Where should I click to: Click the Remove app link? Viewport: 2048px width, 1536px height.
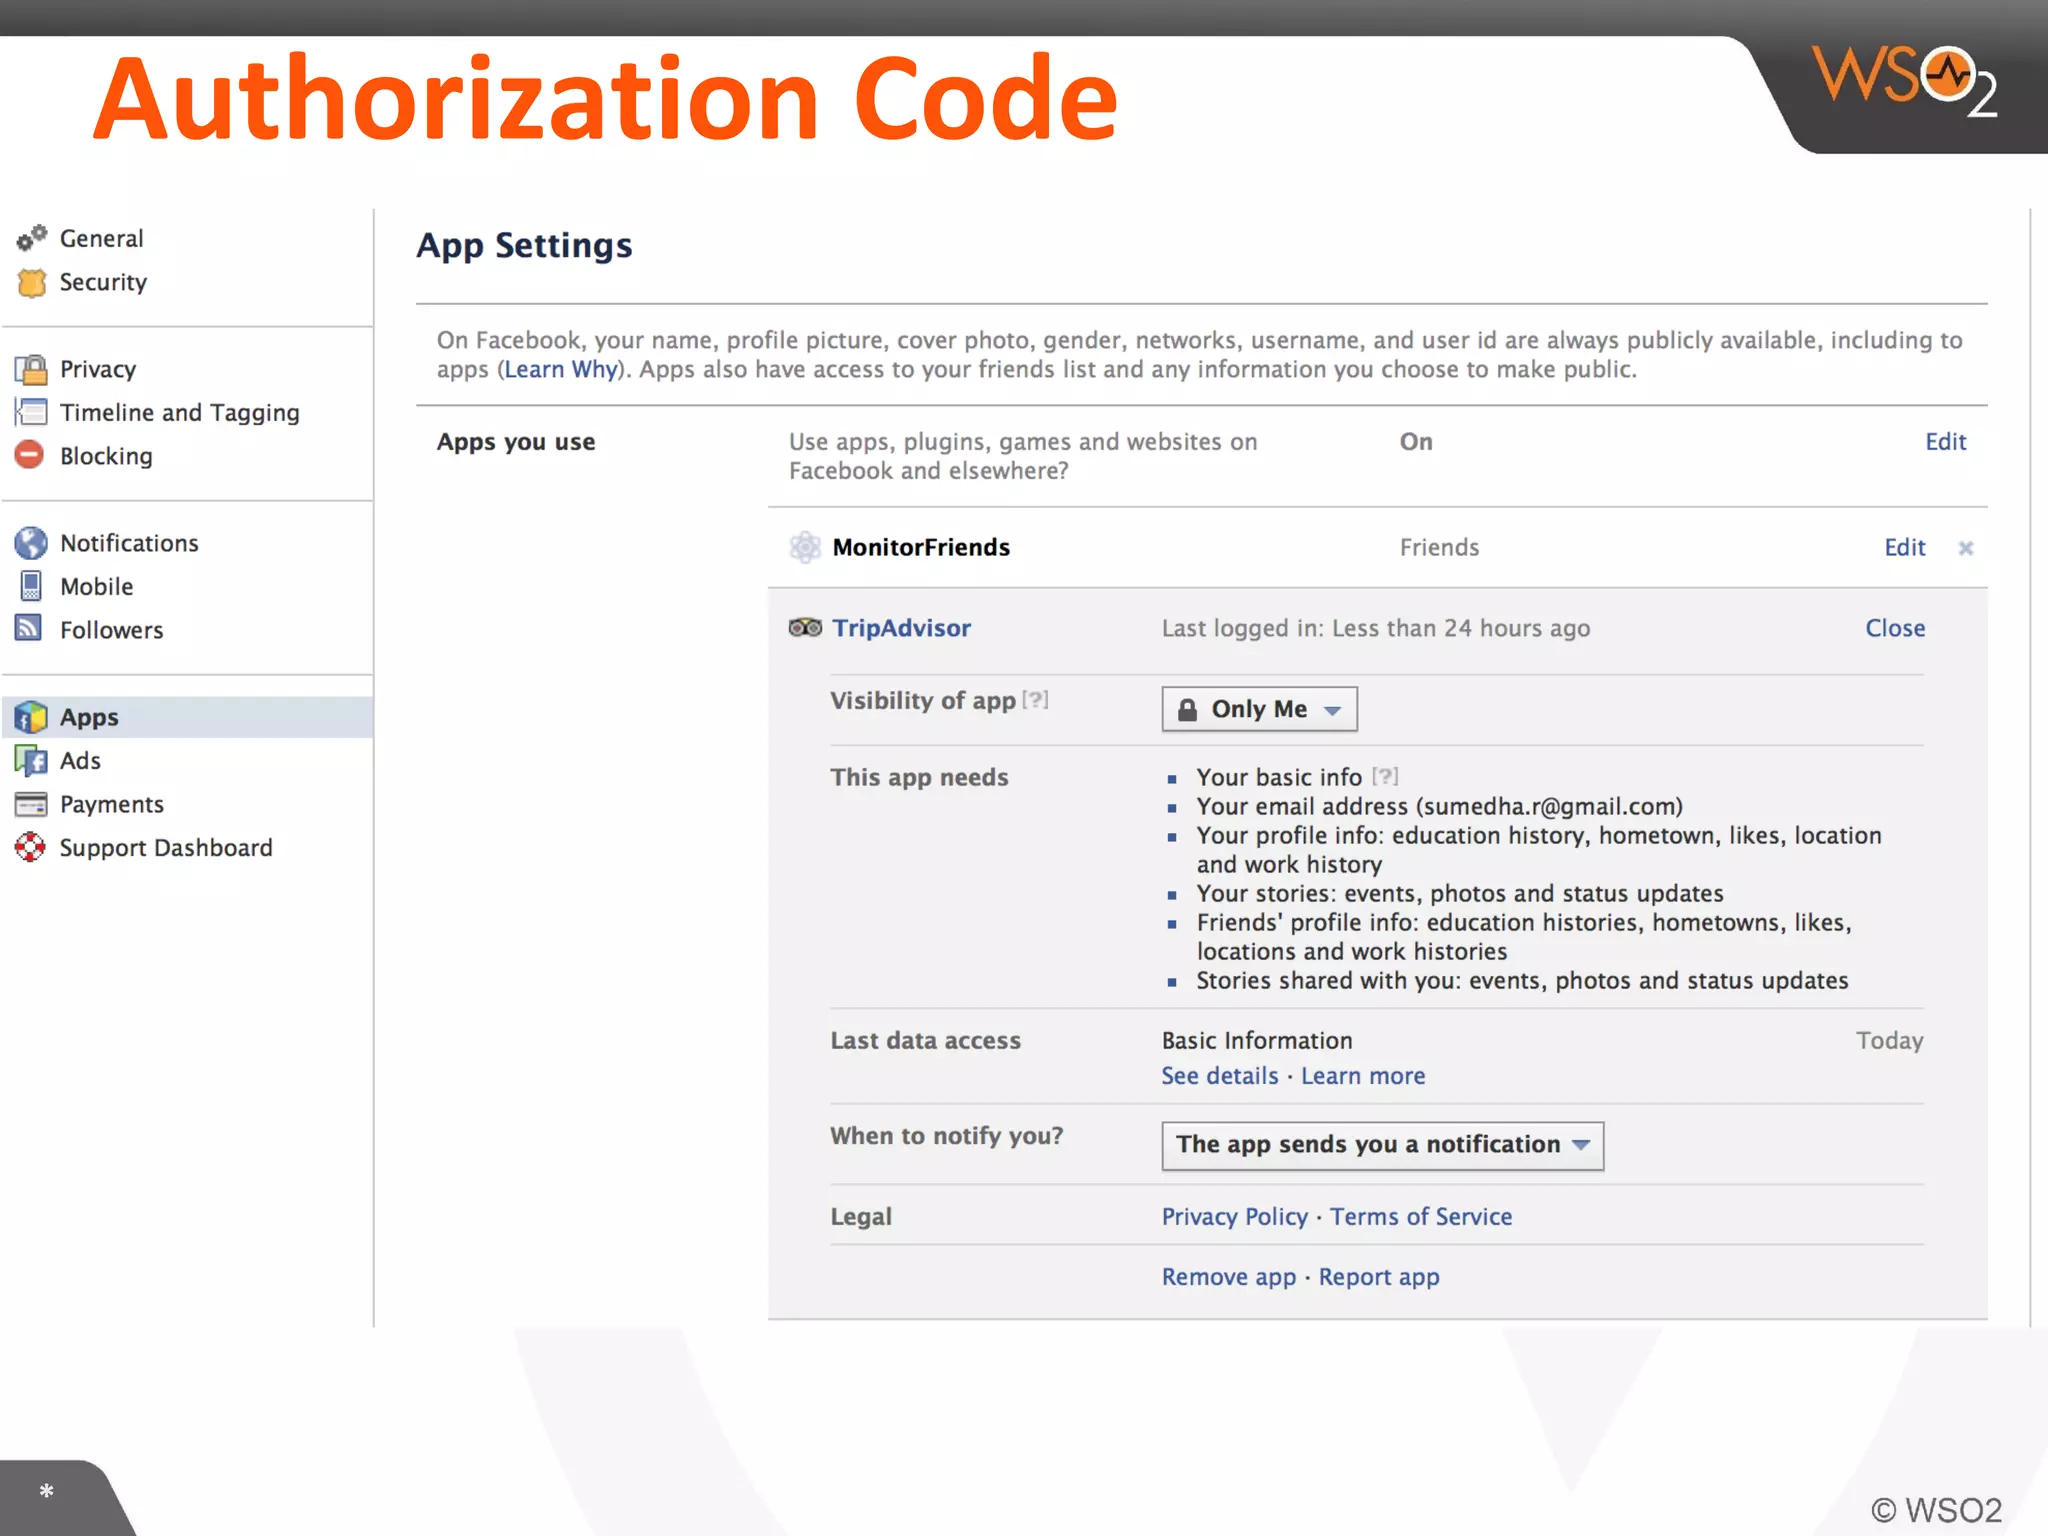(1228, 1277)
